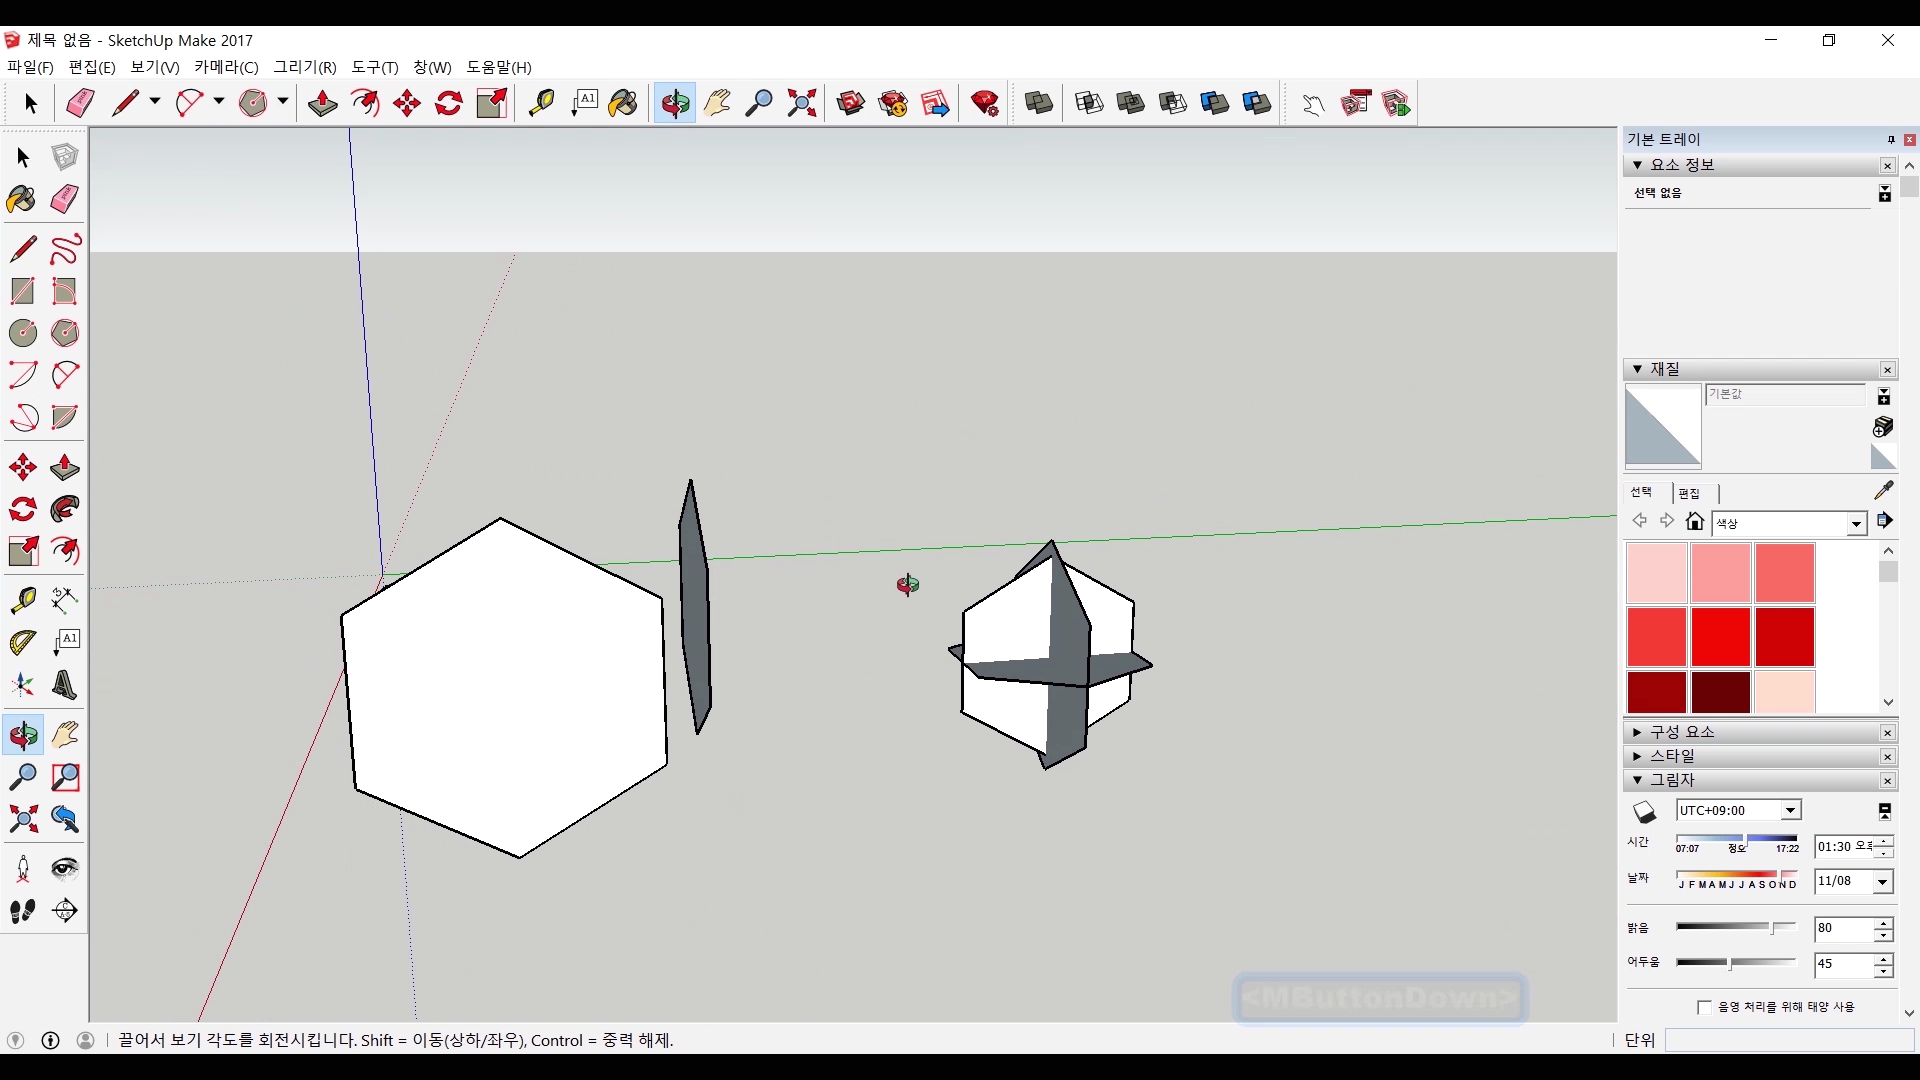
Task: Activate the Rotate tool in left toolbar
Action: coord(22,510)
